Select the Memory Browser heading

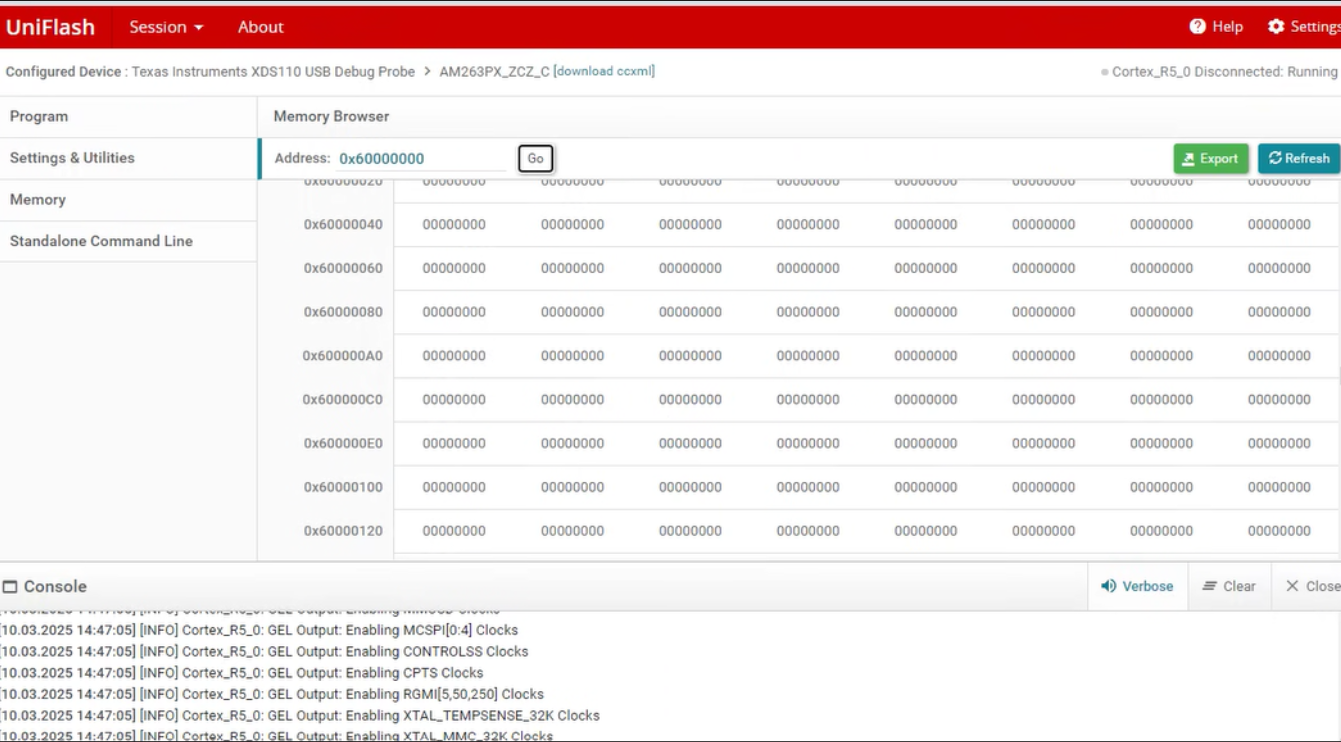pos(331,116)
